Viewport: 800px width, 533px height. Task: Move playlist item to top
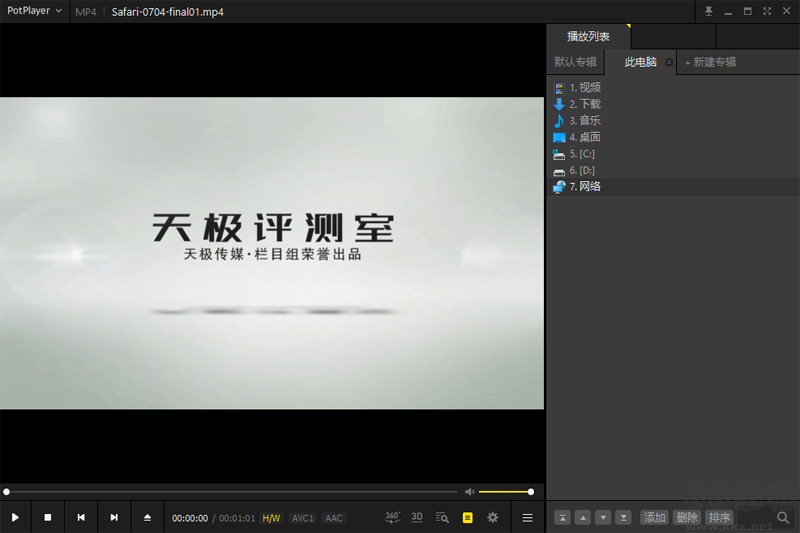[562, 518]
